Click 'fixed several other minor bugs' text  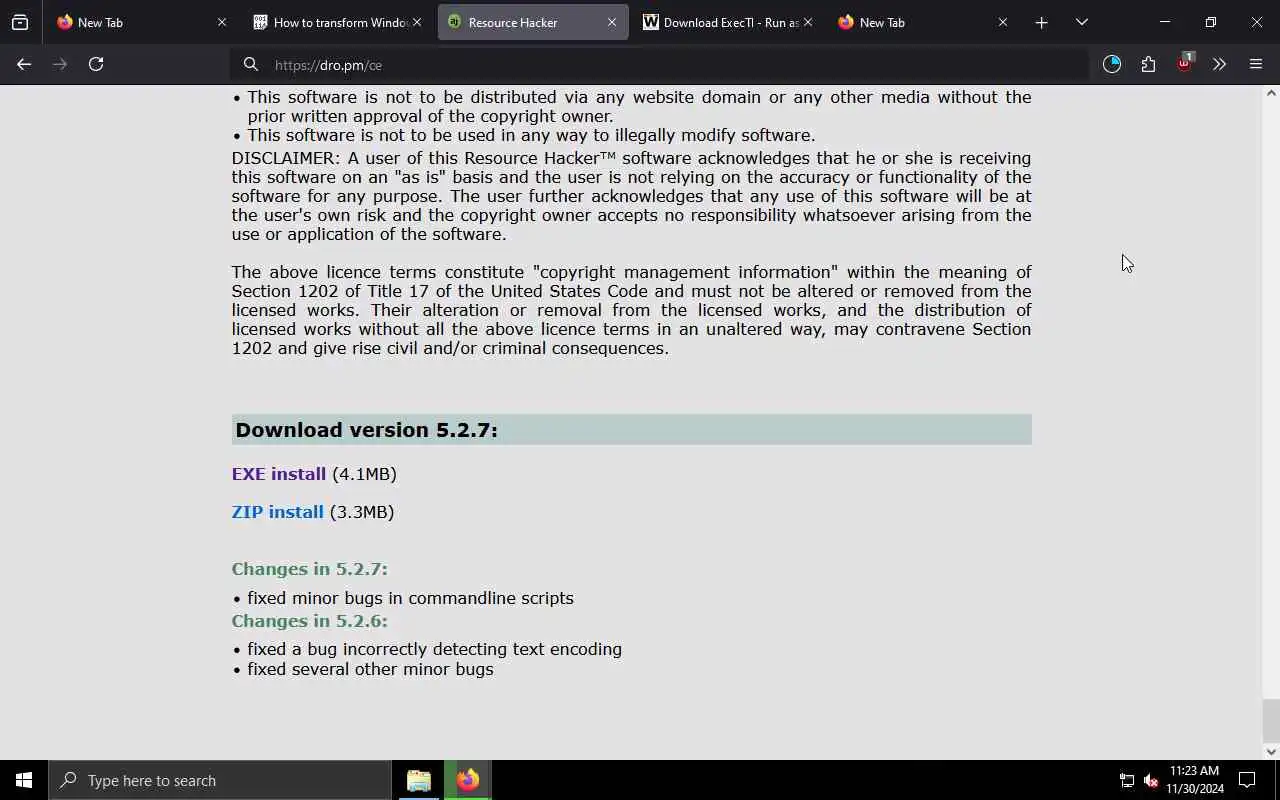371,669
